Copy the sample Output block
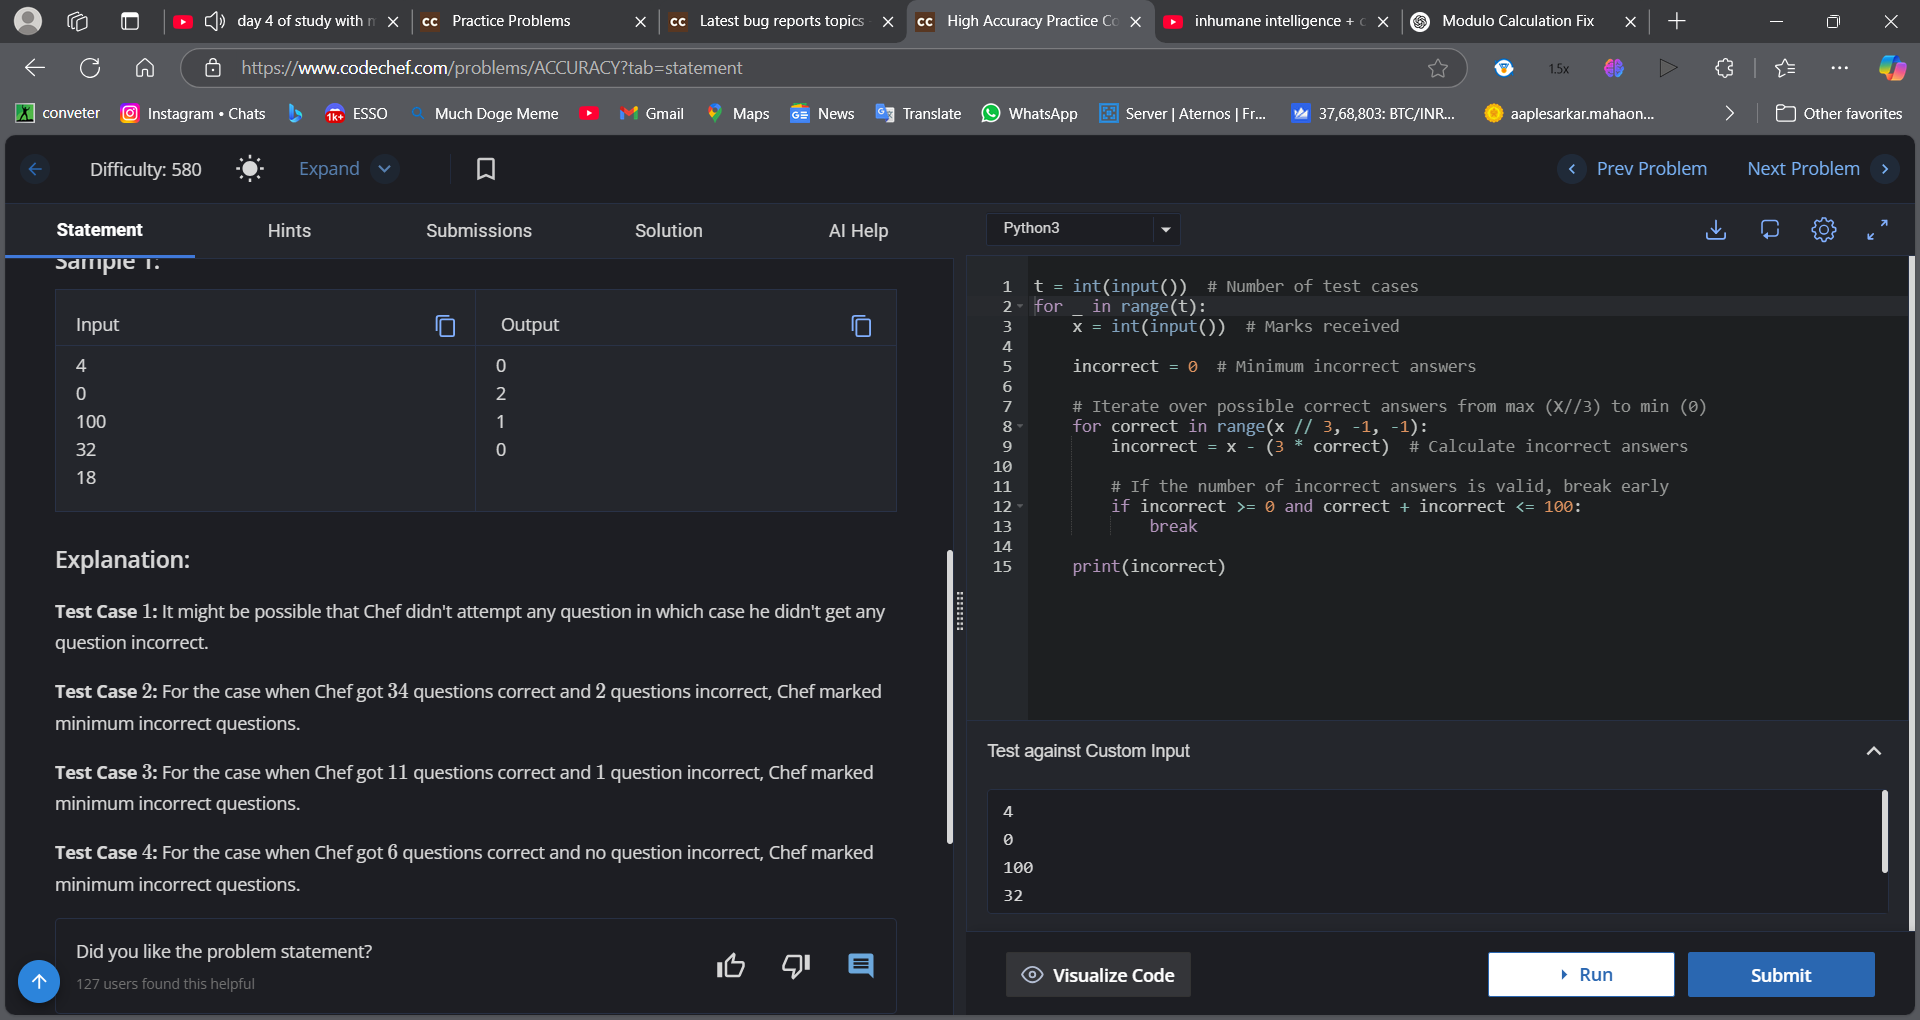The height and width of the screenshot is (1020, 1920). click(861, 326)
